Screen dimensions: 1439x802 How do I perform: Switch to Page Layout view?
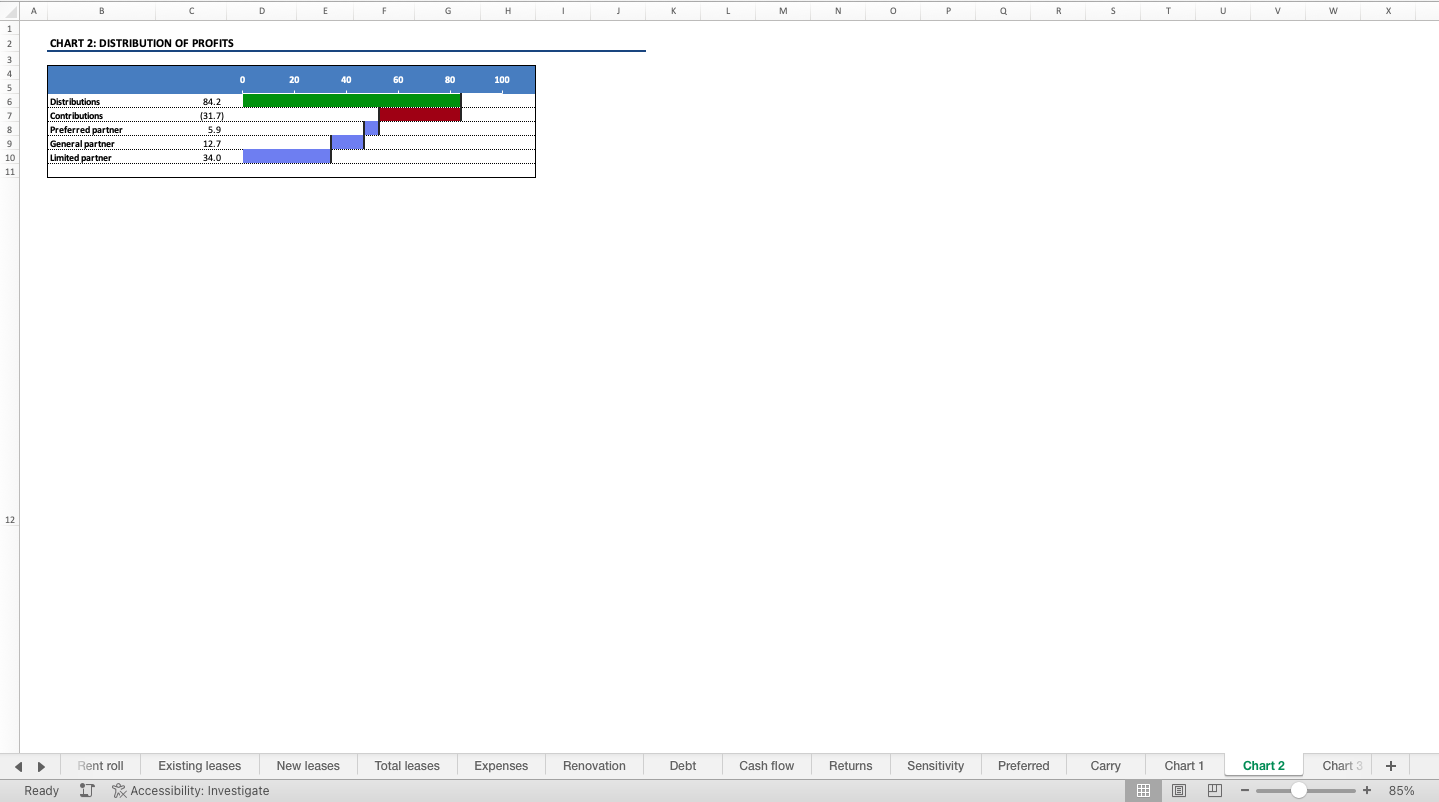(x=1179, y=791)
